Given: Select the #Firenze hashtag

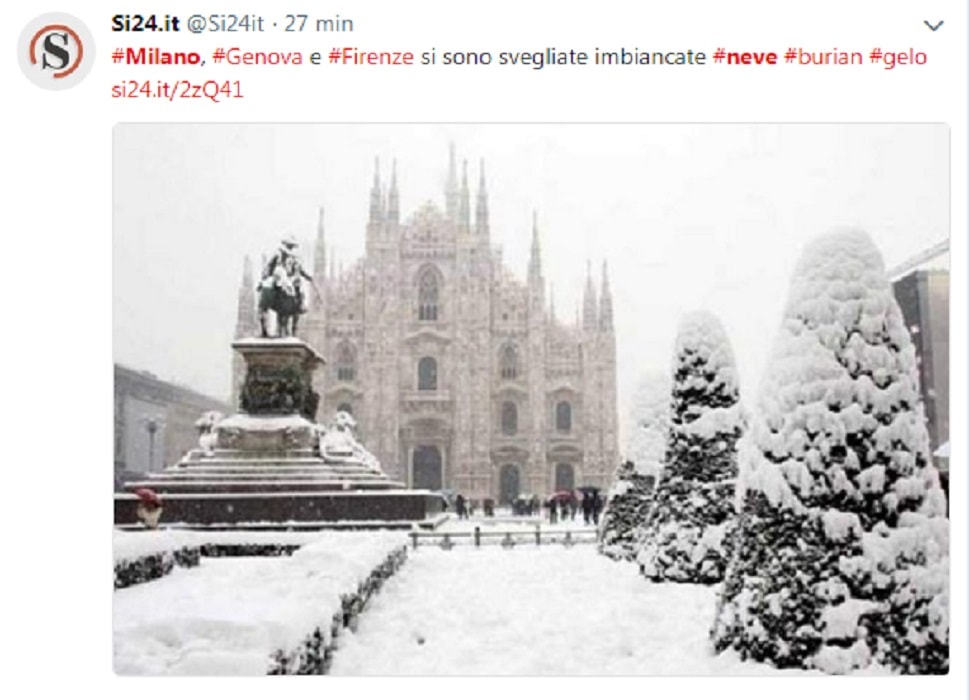Looking at the screenshot, I should [x=371, y=57].
